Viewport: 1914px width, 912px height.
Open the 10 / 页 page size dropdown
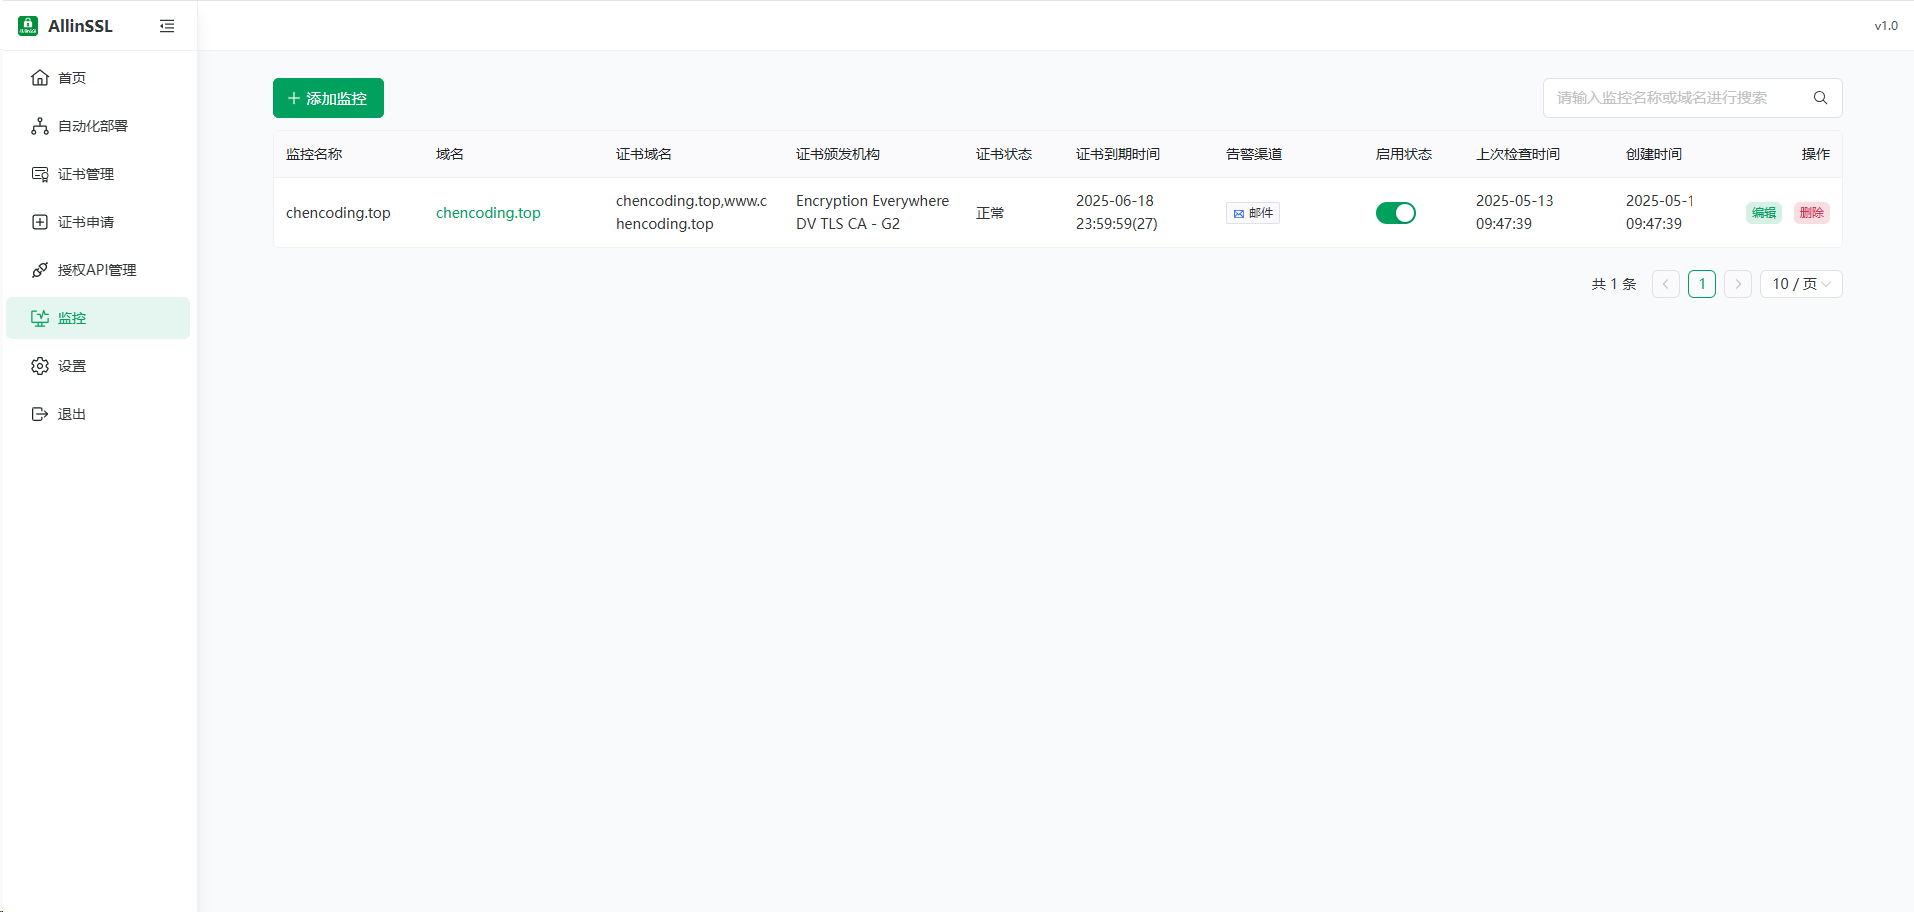click(1800, 284)
